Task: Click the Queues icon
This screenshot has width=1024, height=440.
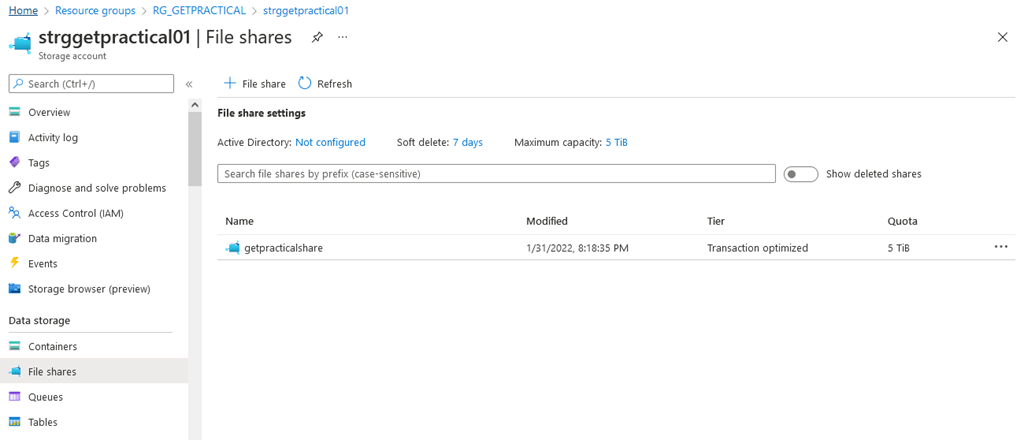Action: (x=15, y=397)
